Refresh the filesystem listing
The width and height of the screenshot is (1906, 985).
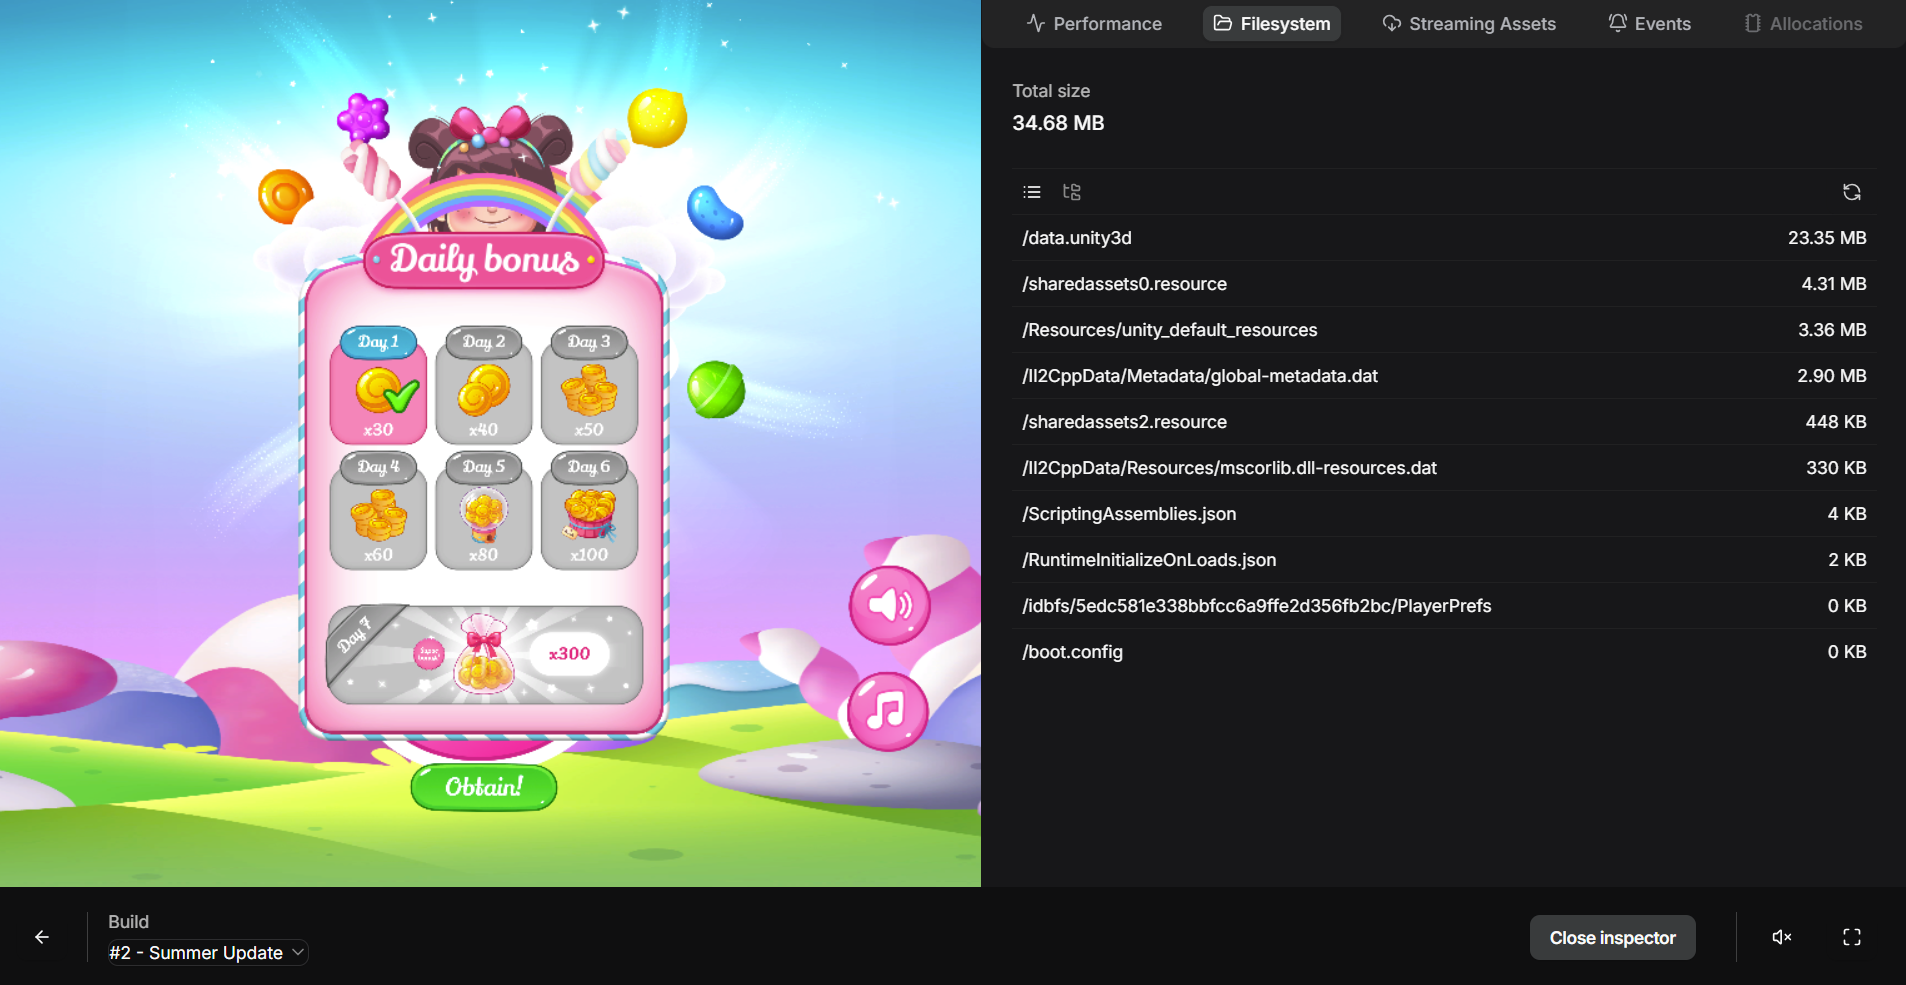pos(1852,192)
